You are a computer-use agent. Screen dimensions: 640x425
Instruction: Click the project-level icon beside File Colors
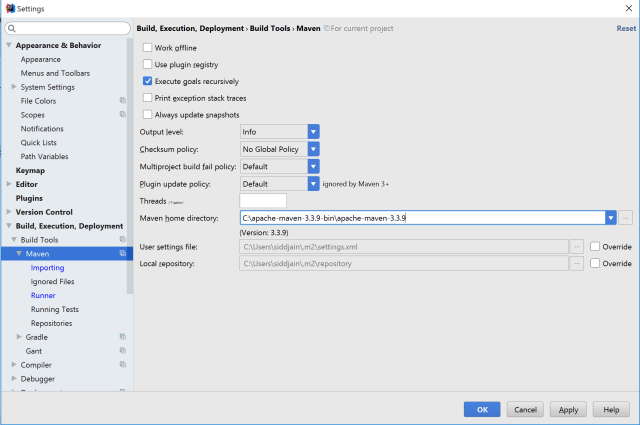click(x=122, y=101)
